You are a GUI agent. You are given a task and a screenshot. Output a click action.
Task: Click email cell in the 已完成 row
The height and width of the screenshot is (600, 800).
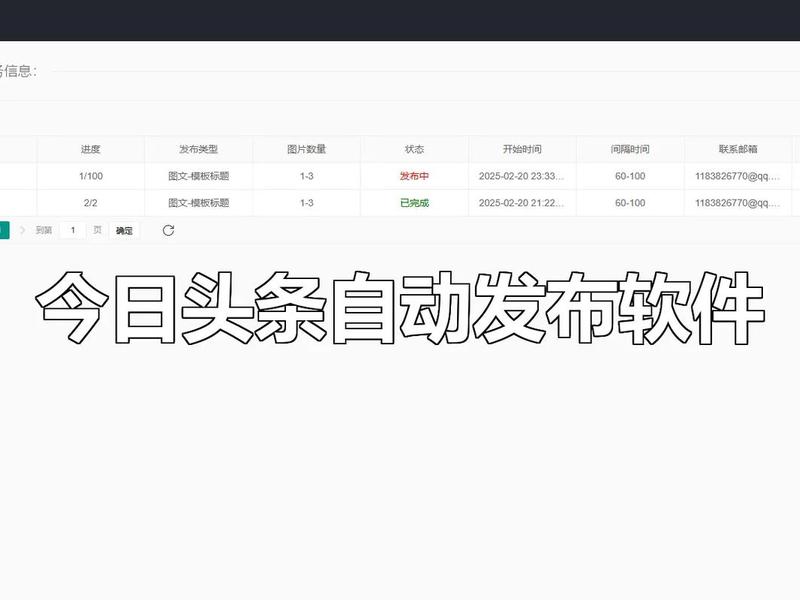(738, 203)
